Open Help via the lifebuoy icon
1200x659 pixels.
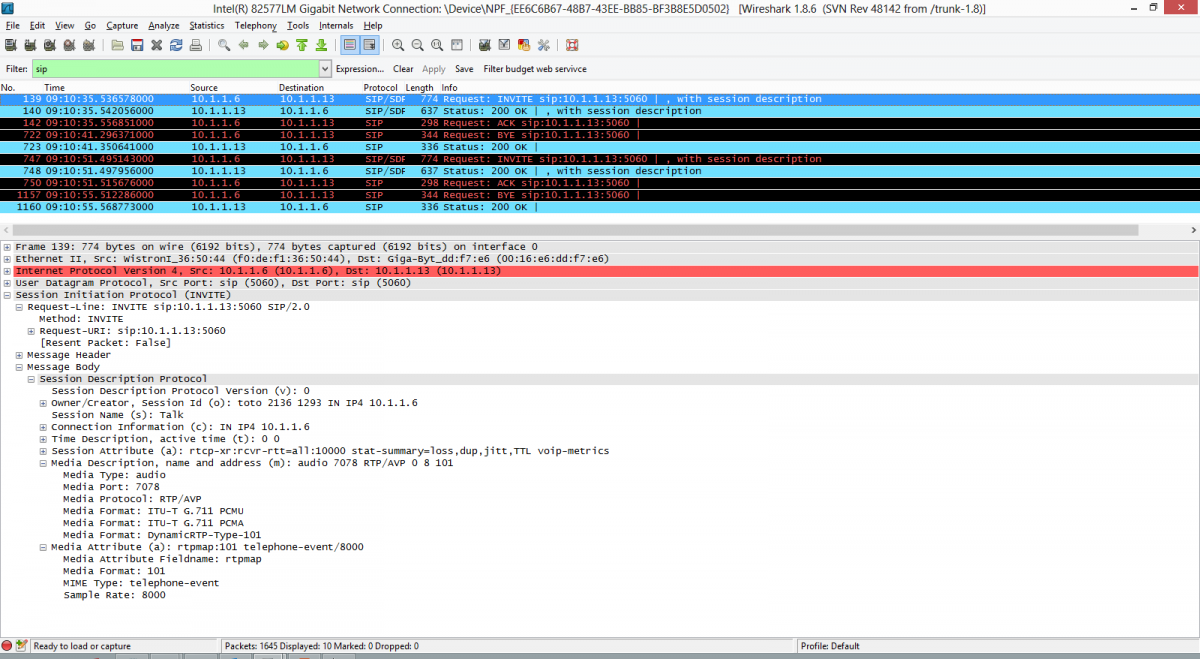tap(572, 45)
